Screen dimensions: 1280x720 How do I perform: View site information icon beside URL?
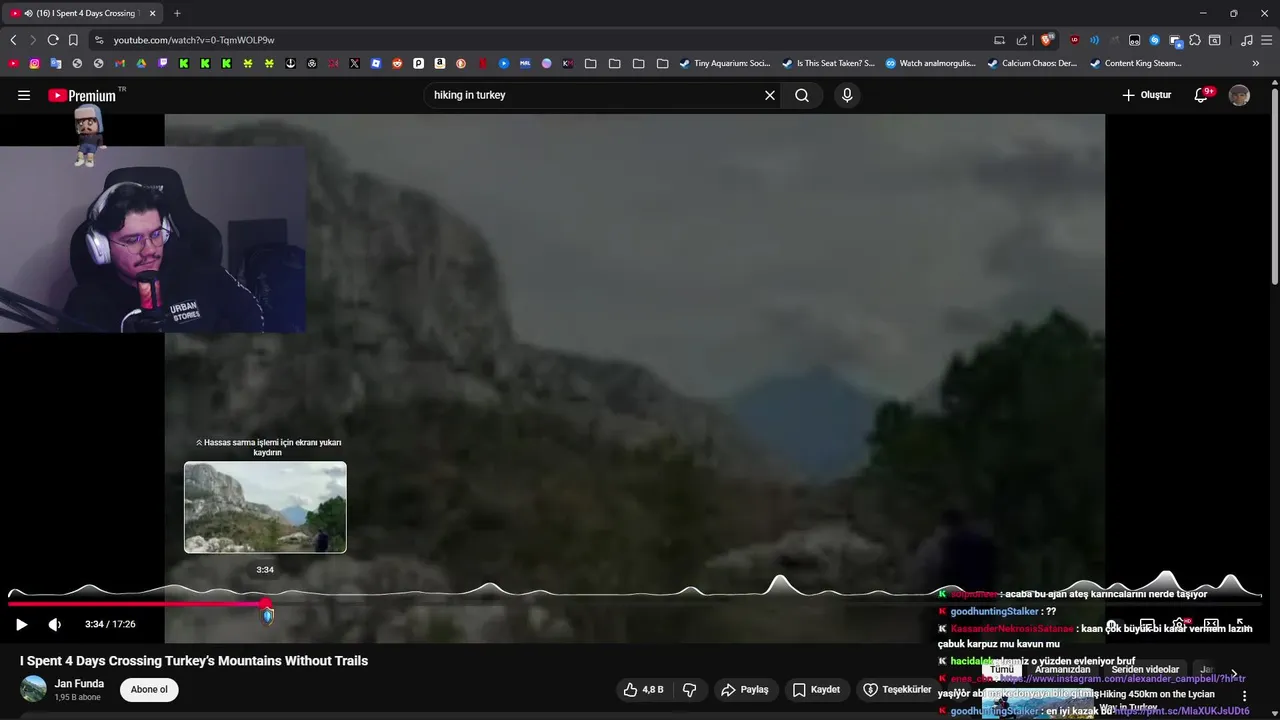pos(98,40)
